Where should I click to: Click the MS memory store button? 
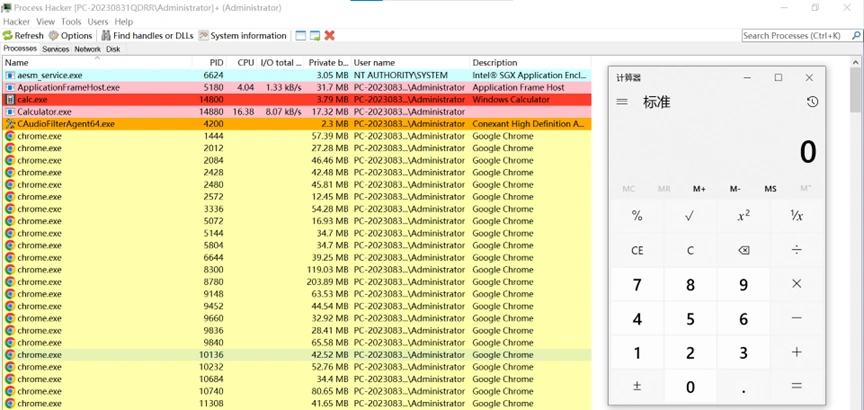click(770, 189)
